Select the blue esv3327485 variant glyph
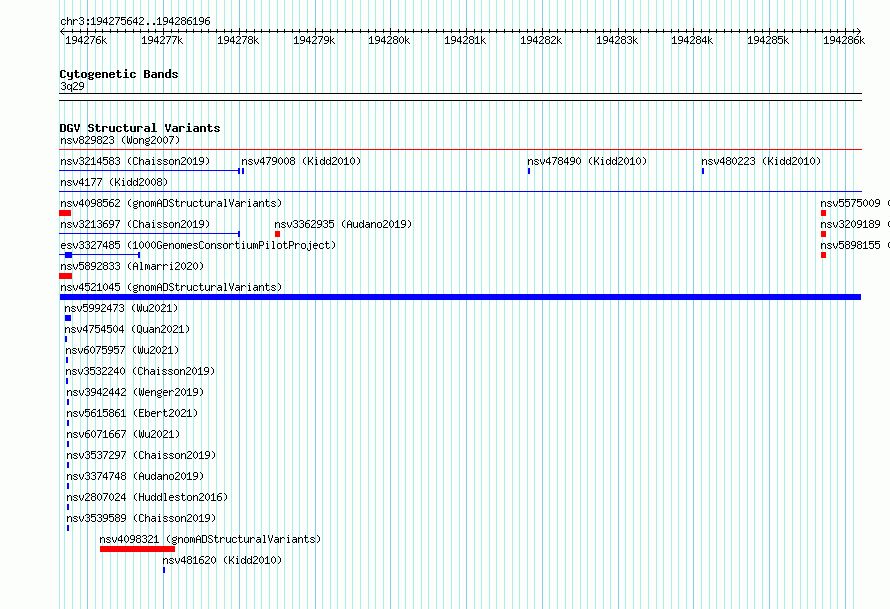 tap(100, 255)
